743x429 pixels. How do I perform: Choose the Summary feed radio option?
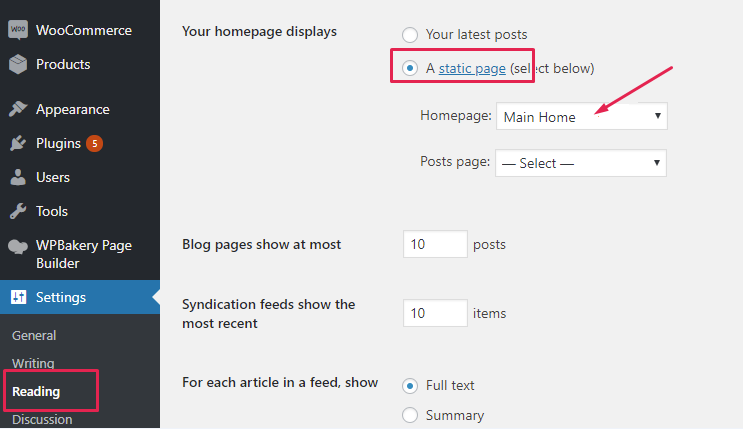(410, 415)
